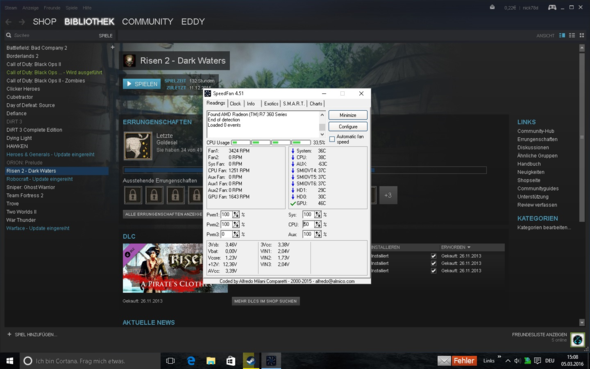Screen dimensions: 590x369
Task: Uncheck the second DLC installed checkbox
Action: tap(433, 263)
